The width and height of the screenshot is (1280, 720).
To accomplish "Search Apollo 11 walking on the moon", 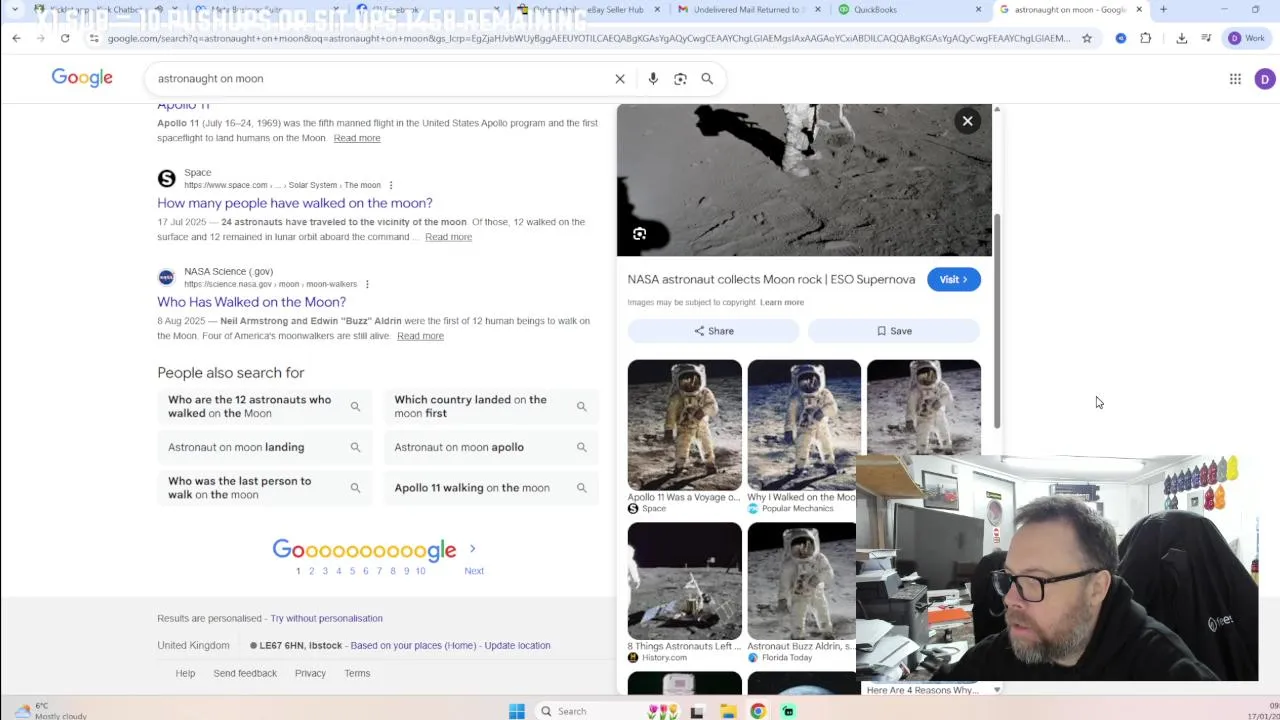I will (491, 488).
